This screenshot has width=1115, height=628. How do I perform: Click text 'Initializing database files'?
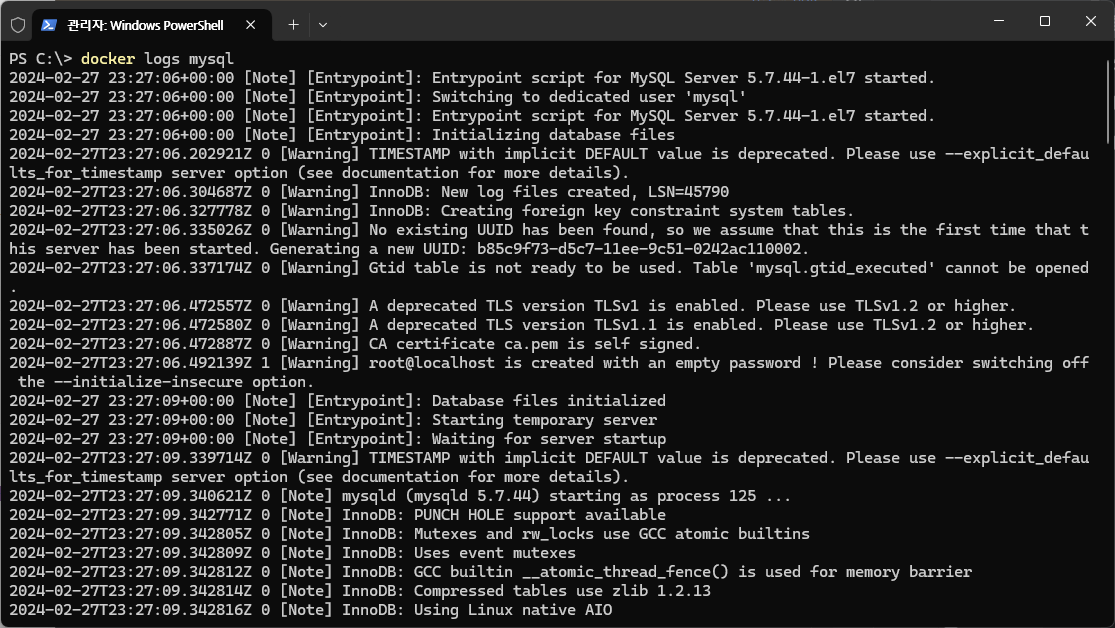553,134
